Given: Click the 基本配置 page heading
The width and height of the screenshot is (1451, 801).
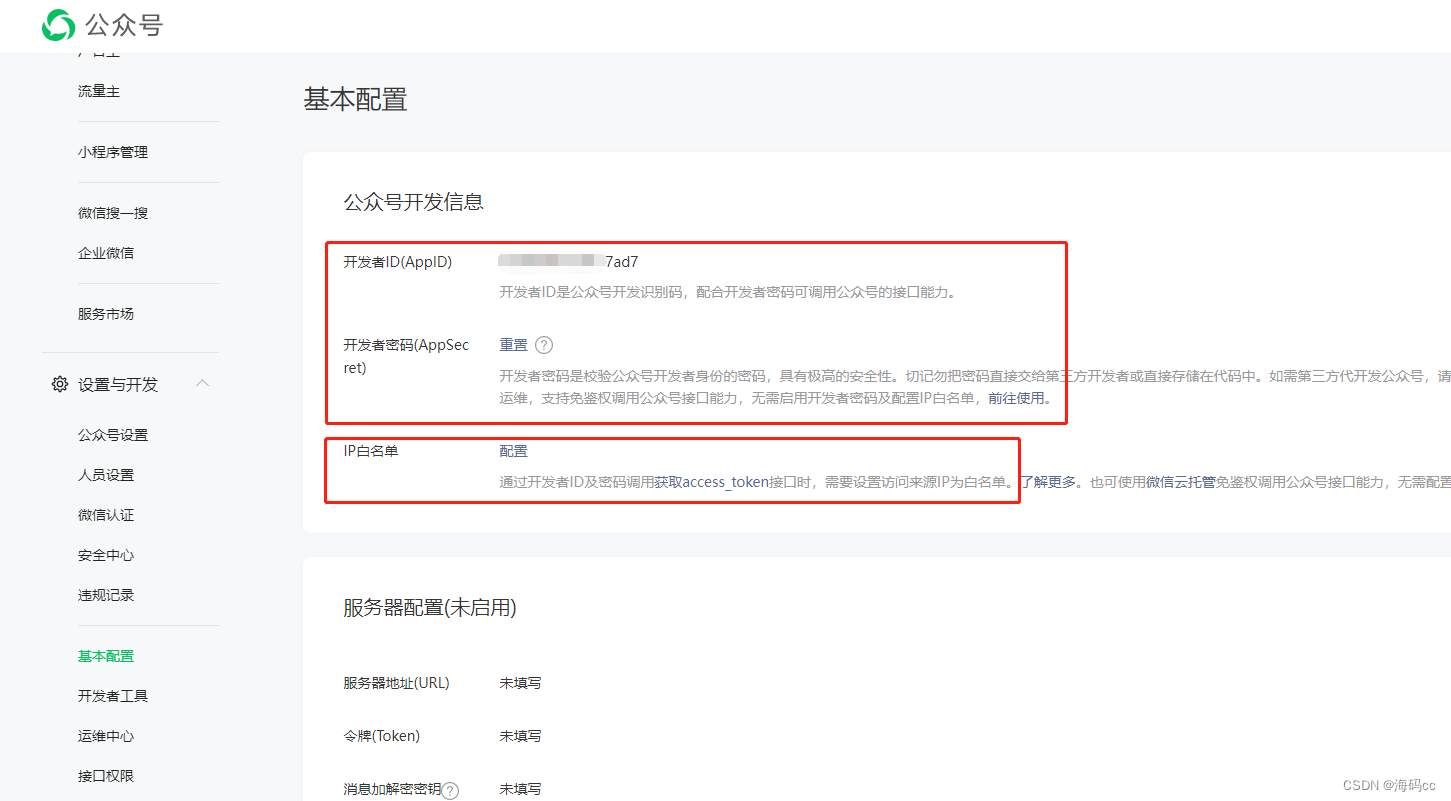Looking at the screenshot, I should pos(356,100).
